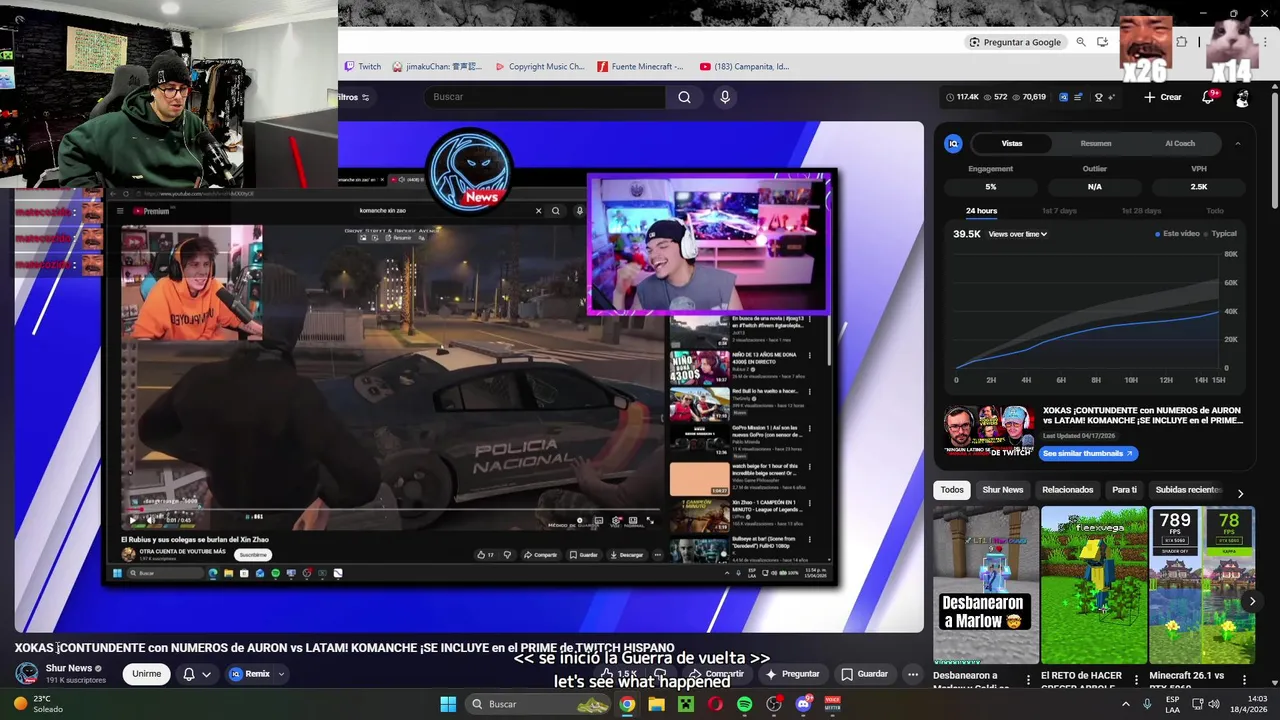Select the Shur News filter chip
The image size is (1280, 720).
coord(1003,490)
